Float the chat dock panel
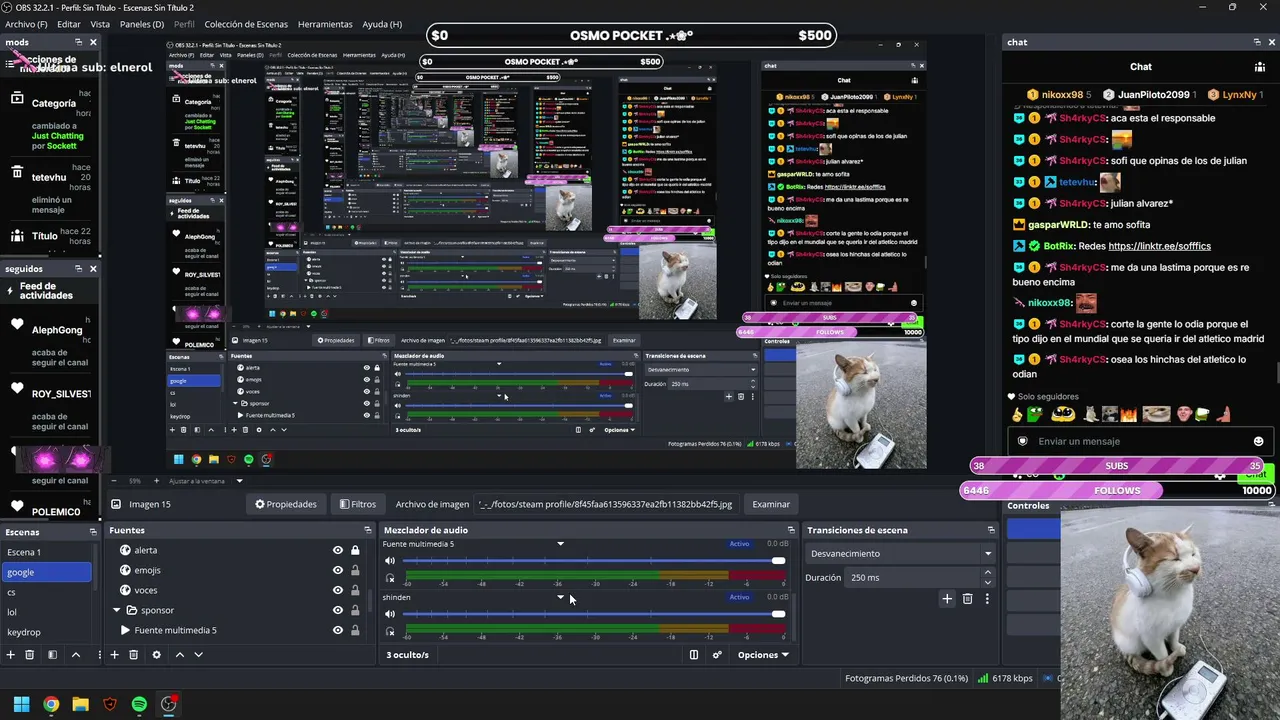 click(x=1257, y=42)
